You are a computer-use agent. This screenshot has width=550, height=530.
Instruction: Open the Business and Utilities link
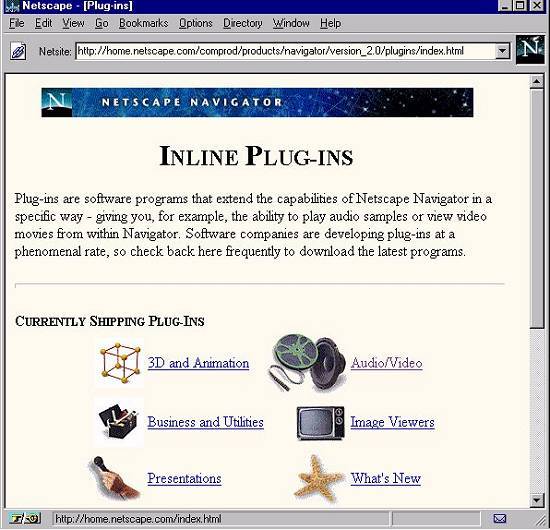tap(206, 422)
